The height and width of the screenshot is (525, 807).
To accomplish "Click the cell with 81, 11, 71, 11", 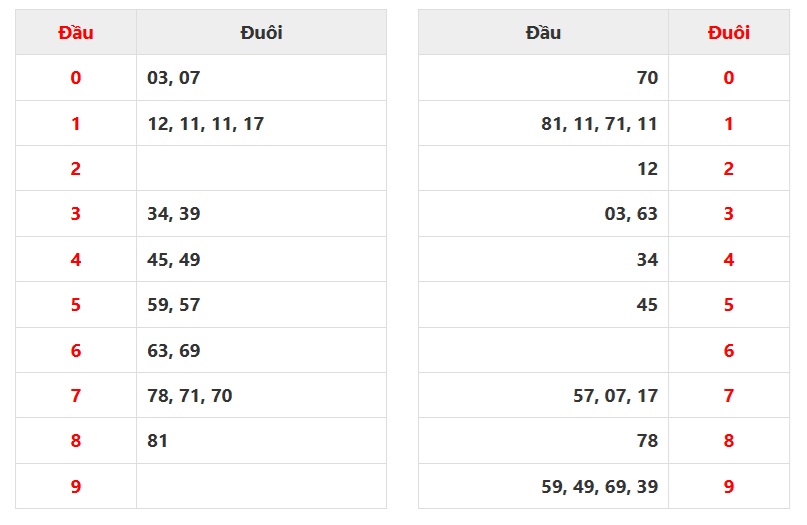I will coord(599,124).
